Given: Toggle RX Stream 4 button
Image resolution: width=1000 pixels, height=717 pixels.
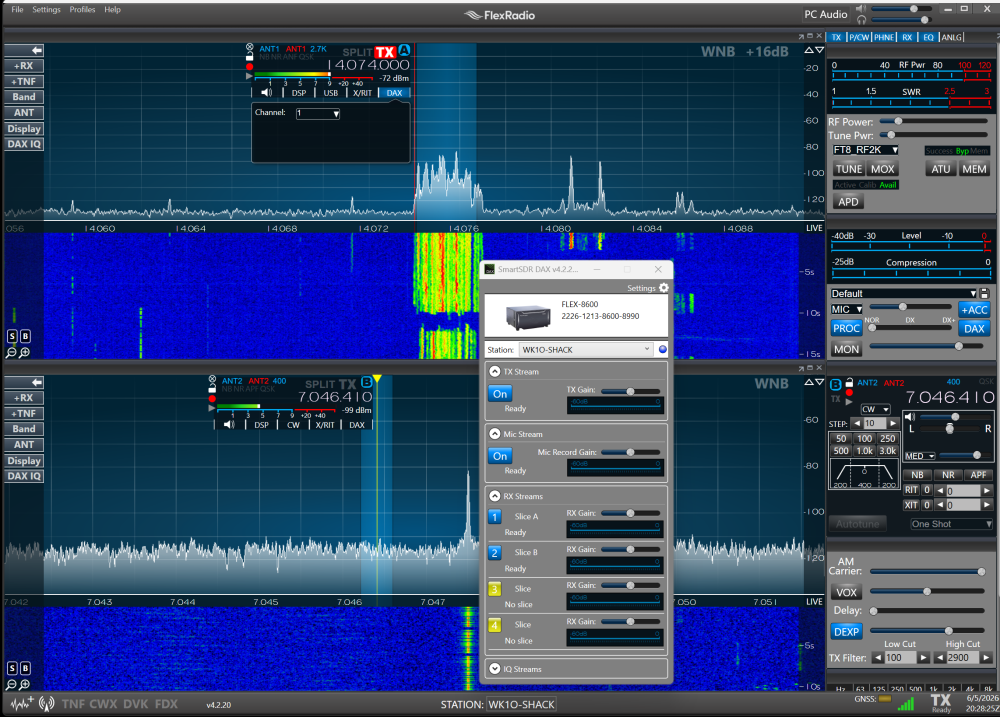Looking at the screenshot, I should tap(495, 625).
